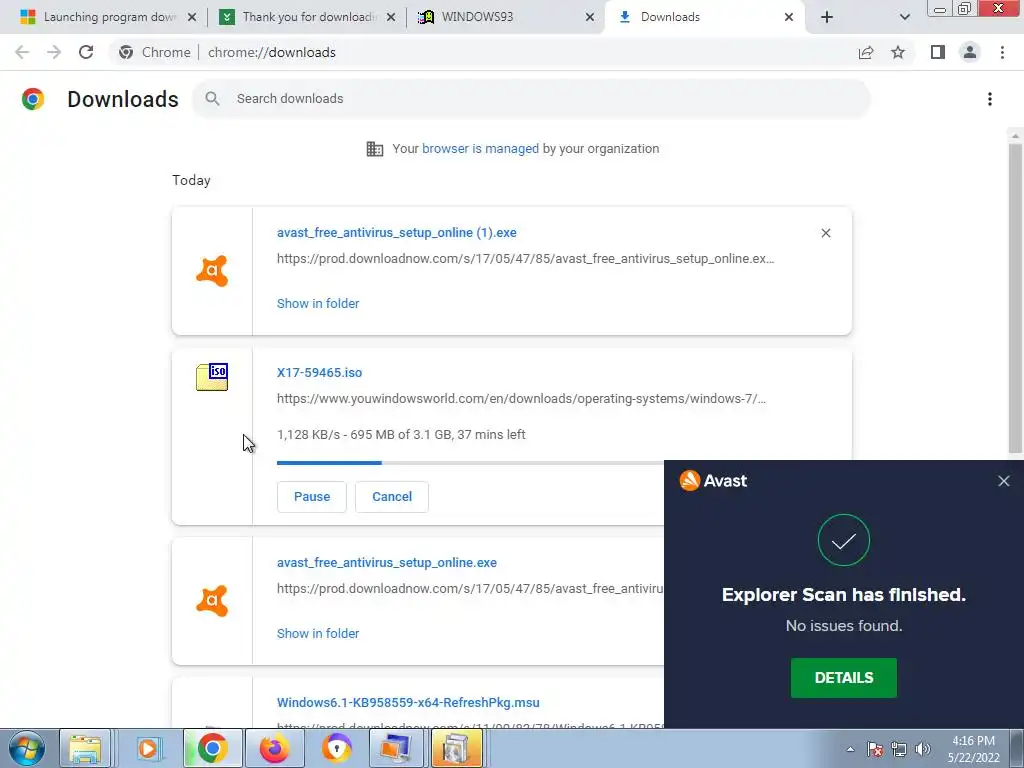Click the X17-59465.iso download progress bar

point(470,463)
